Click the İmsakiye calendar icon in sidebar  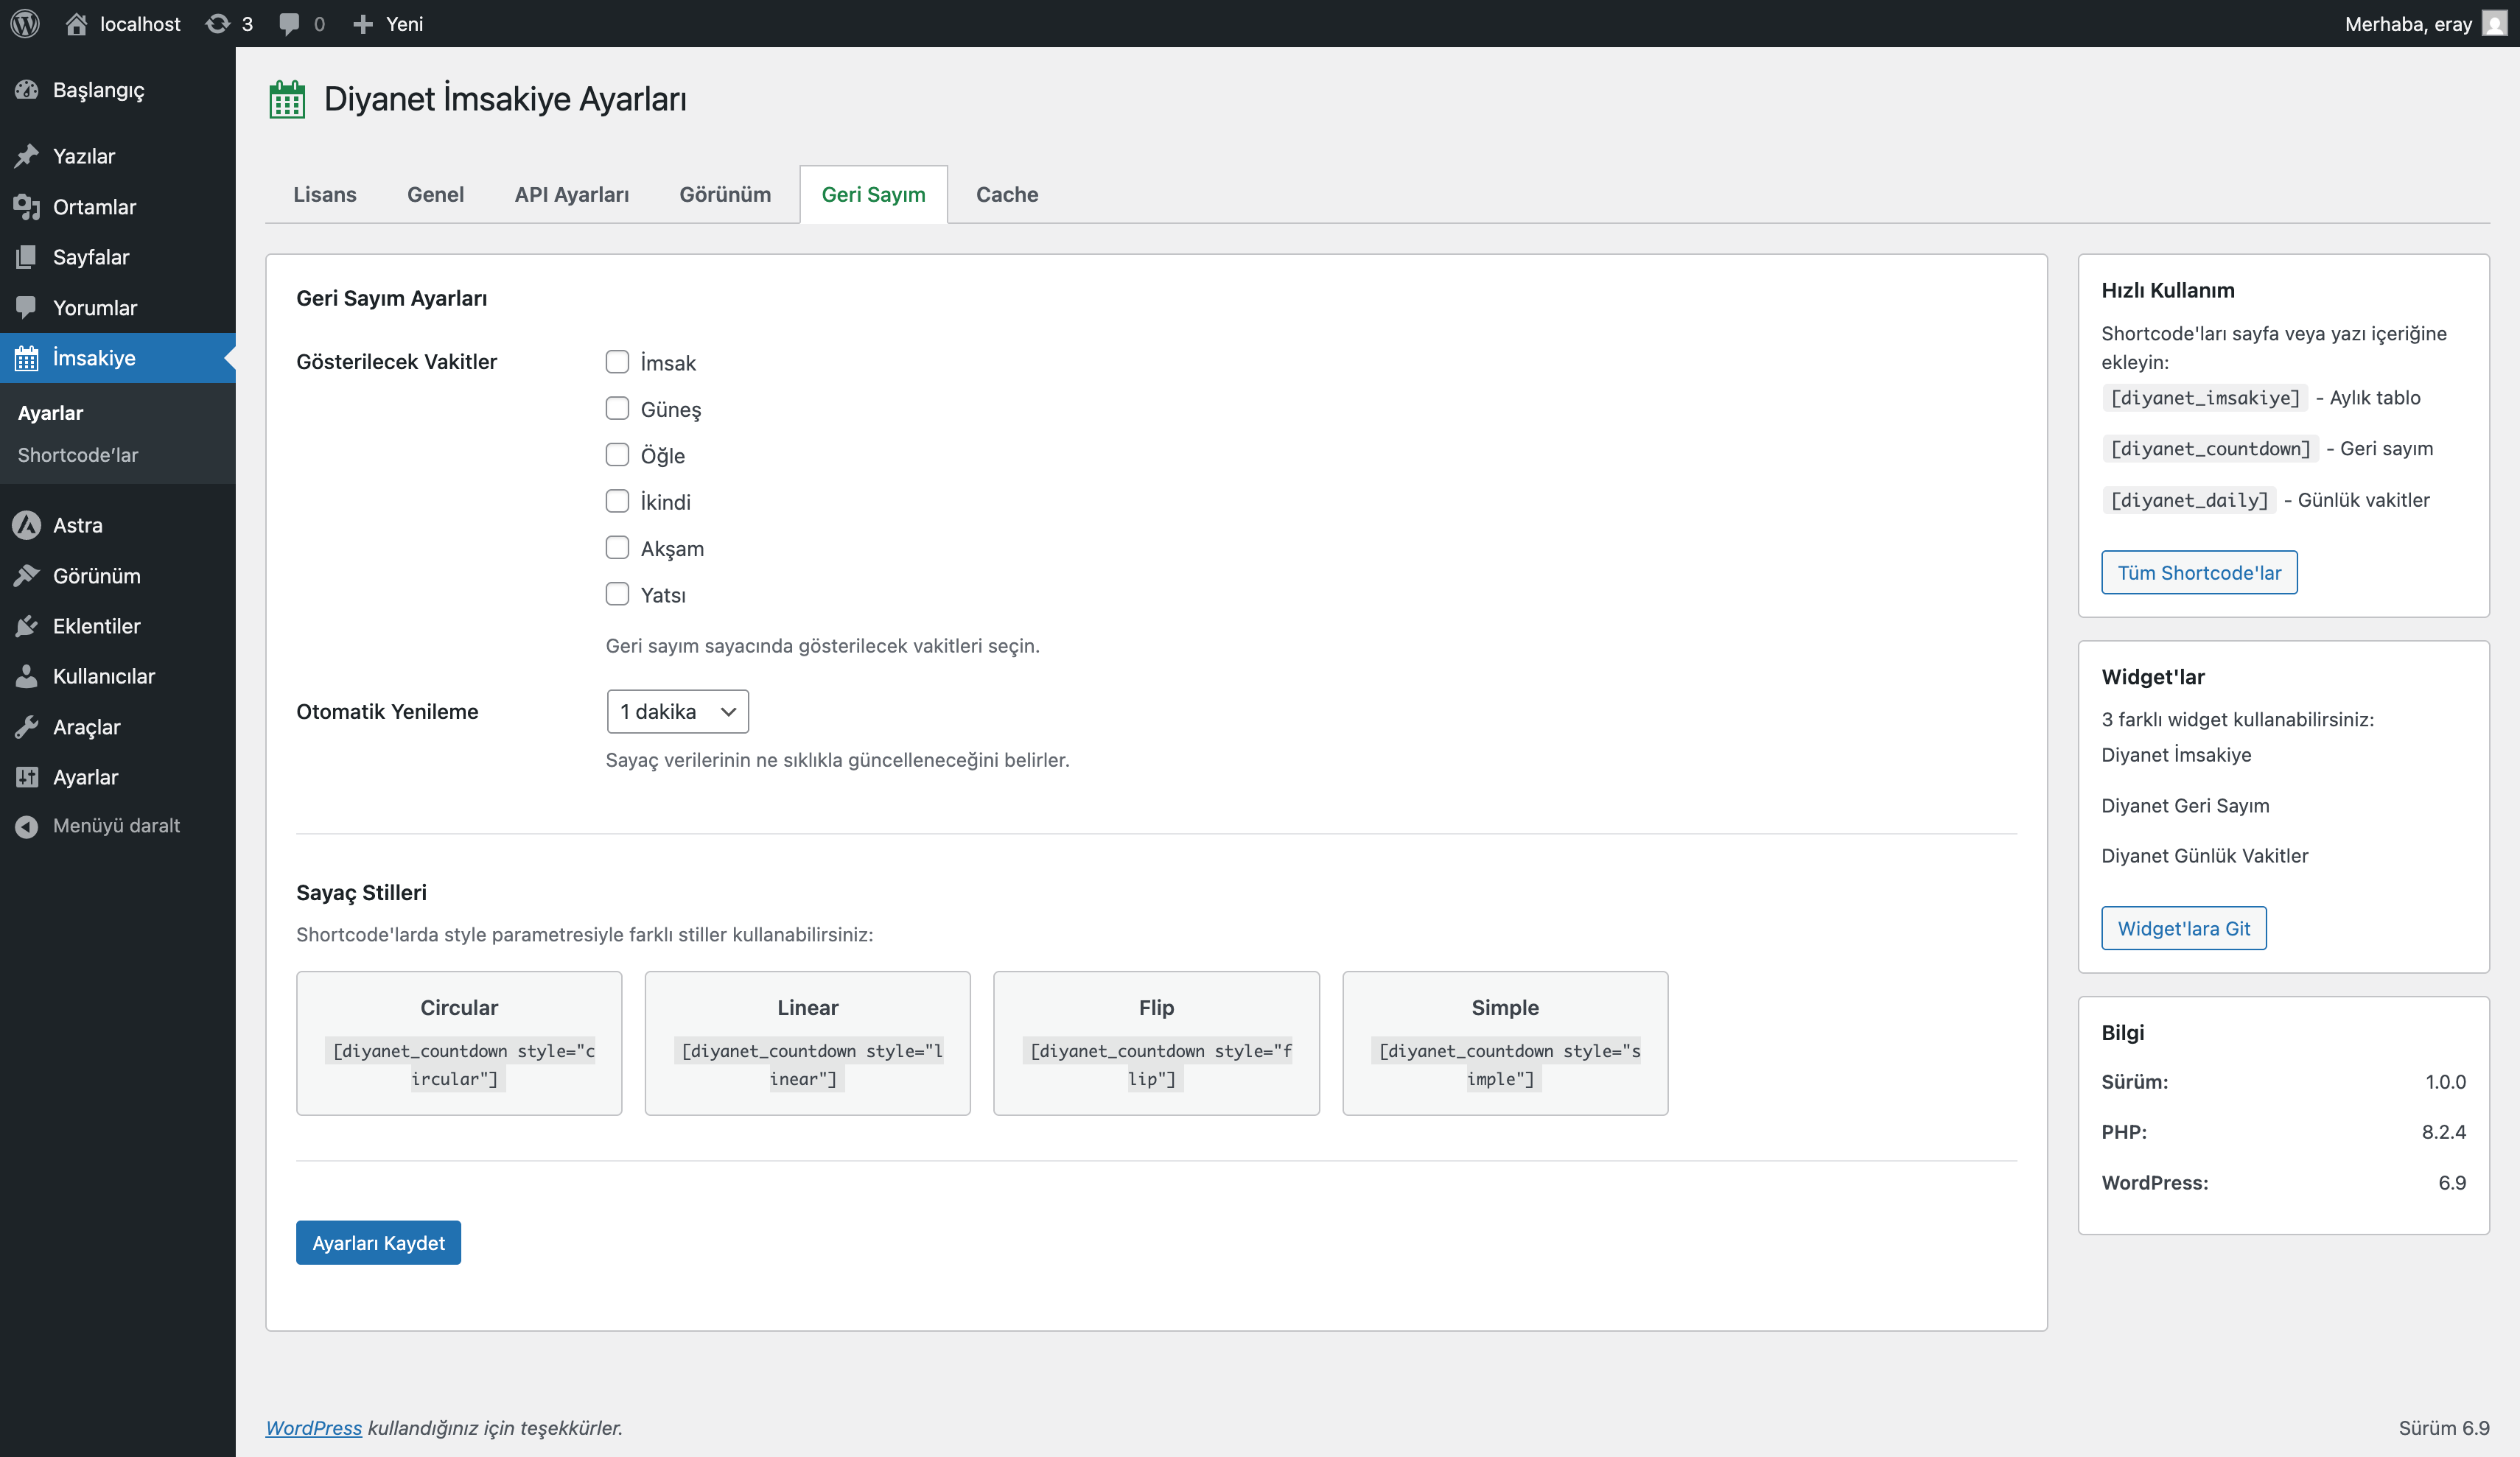(x=27, y=358)
